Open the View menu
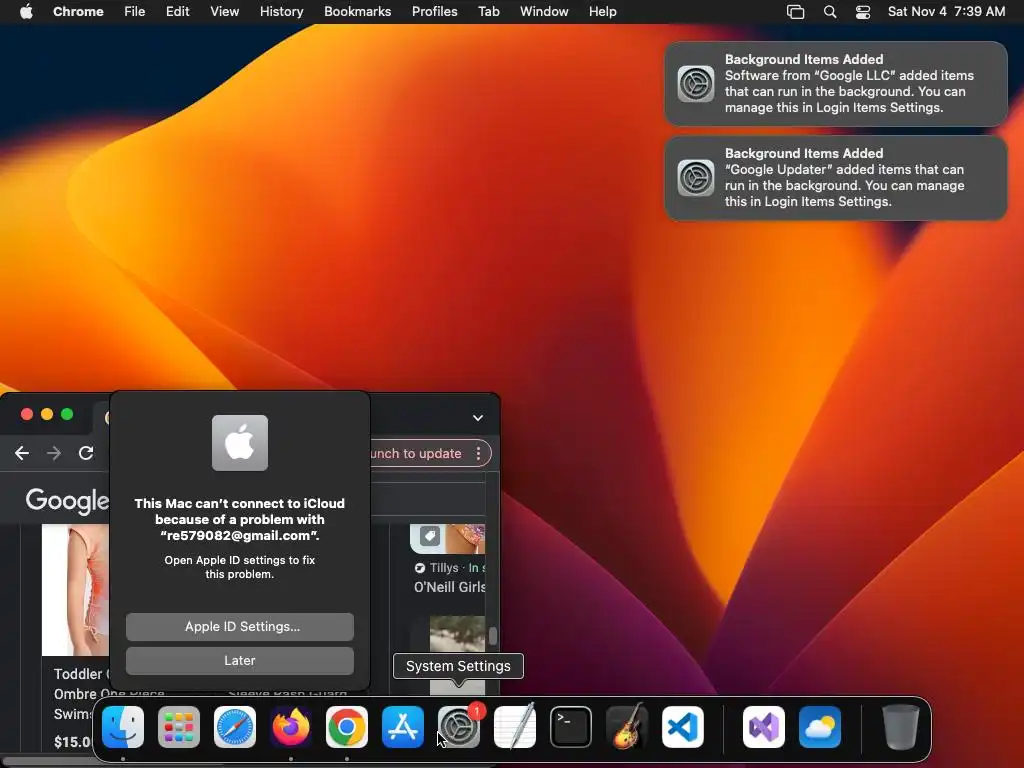The width and height of the screenshot is (1024, 768). [225, 12]
